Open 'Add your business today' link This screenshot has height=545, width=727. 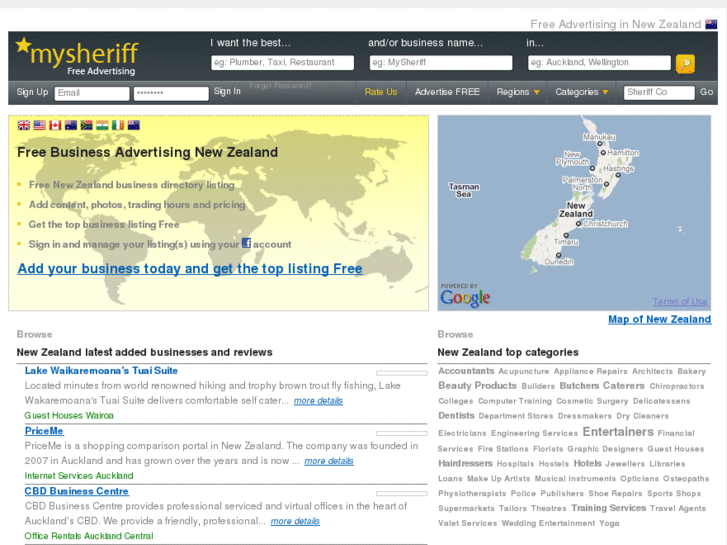point(190,269)
